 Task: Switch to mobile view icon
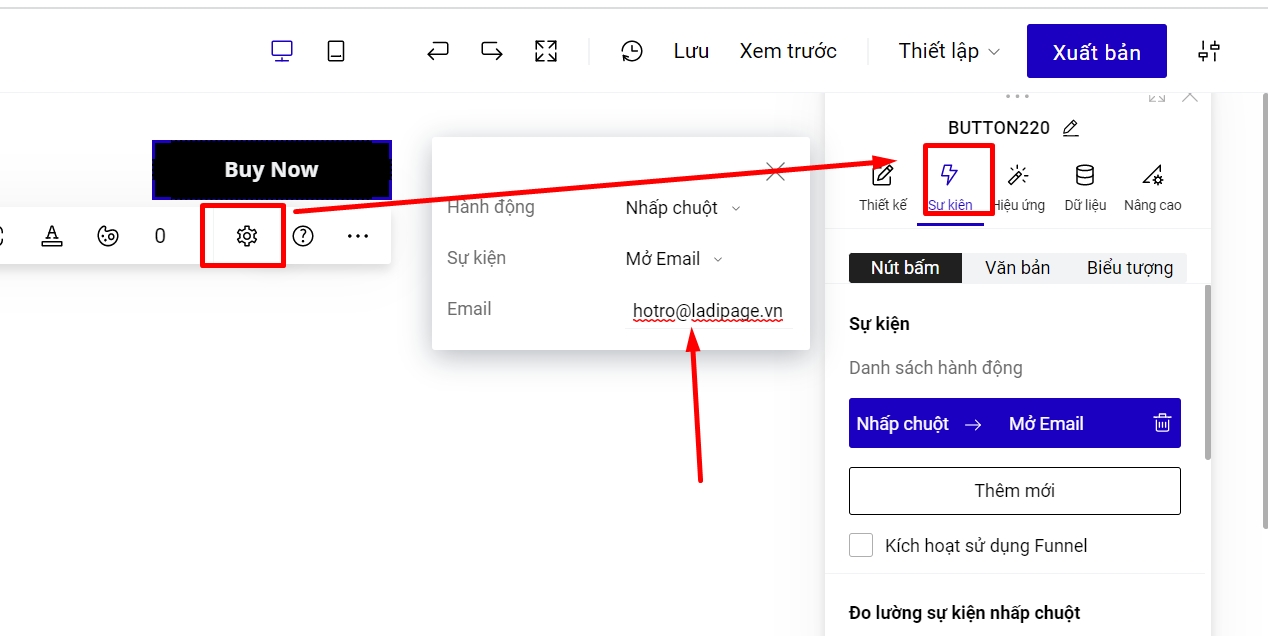(x=336, y=51)
